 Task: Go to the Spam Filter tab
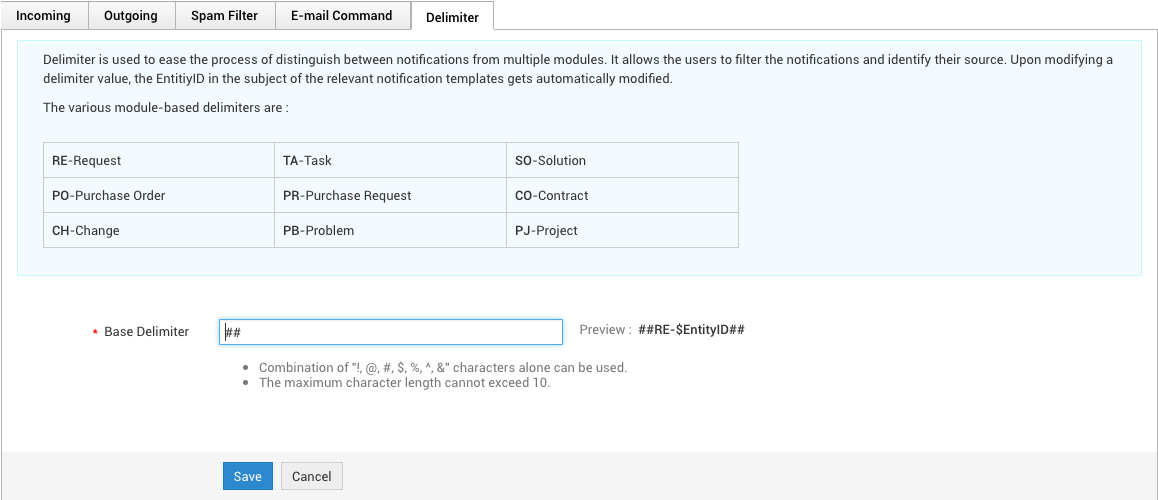[224, 16]
